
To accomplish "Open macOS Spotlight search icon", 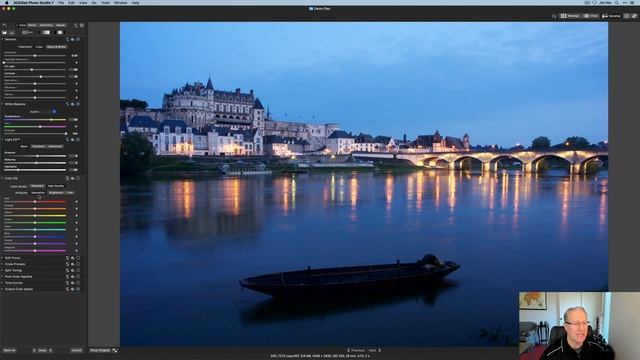I will (x=617, y=2).
